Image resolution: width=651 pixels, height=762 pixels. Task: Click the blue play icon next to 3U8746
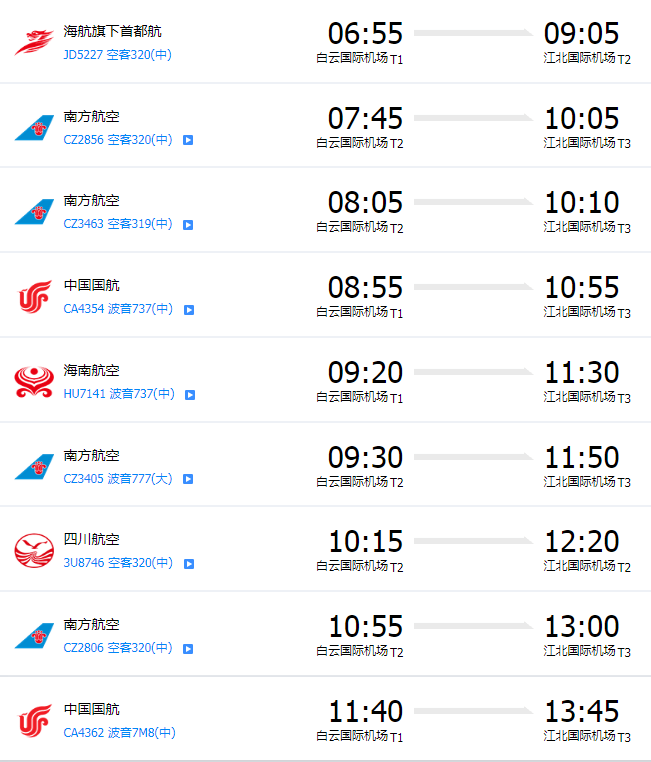pyautogui.click(x=189, y=564)
